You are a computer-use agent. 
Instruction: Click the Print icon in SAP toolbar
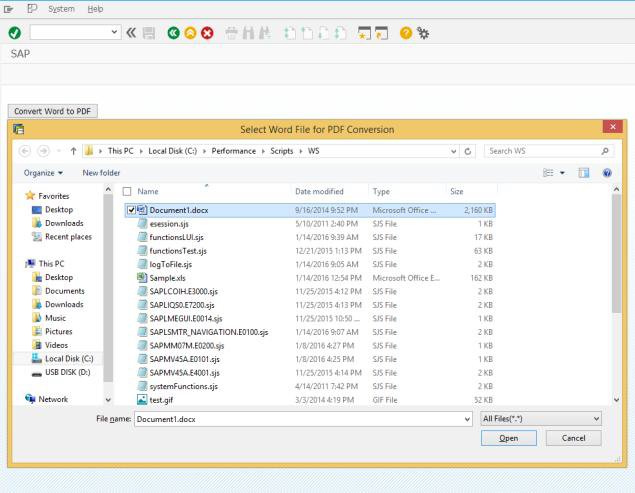[x=231, y=33]
